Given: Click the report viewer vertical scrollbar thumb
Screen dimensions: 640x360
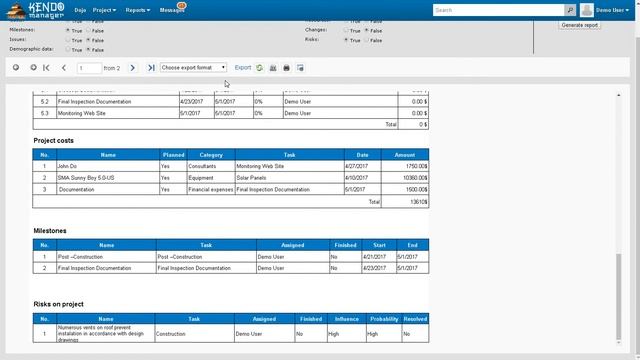Looking at the screenshot, I should [618, 296].
